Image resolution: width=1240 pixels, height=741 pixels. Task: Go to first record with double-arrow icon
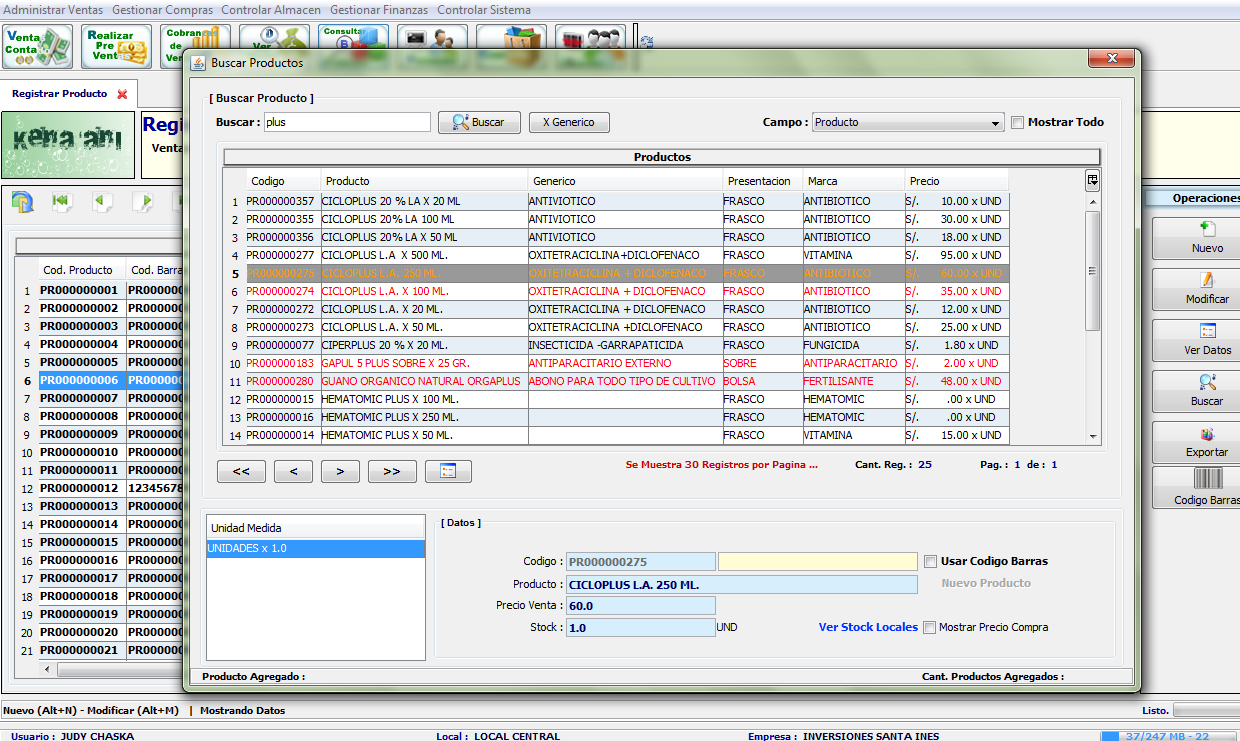[61, 203]
